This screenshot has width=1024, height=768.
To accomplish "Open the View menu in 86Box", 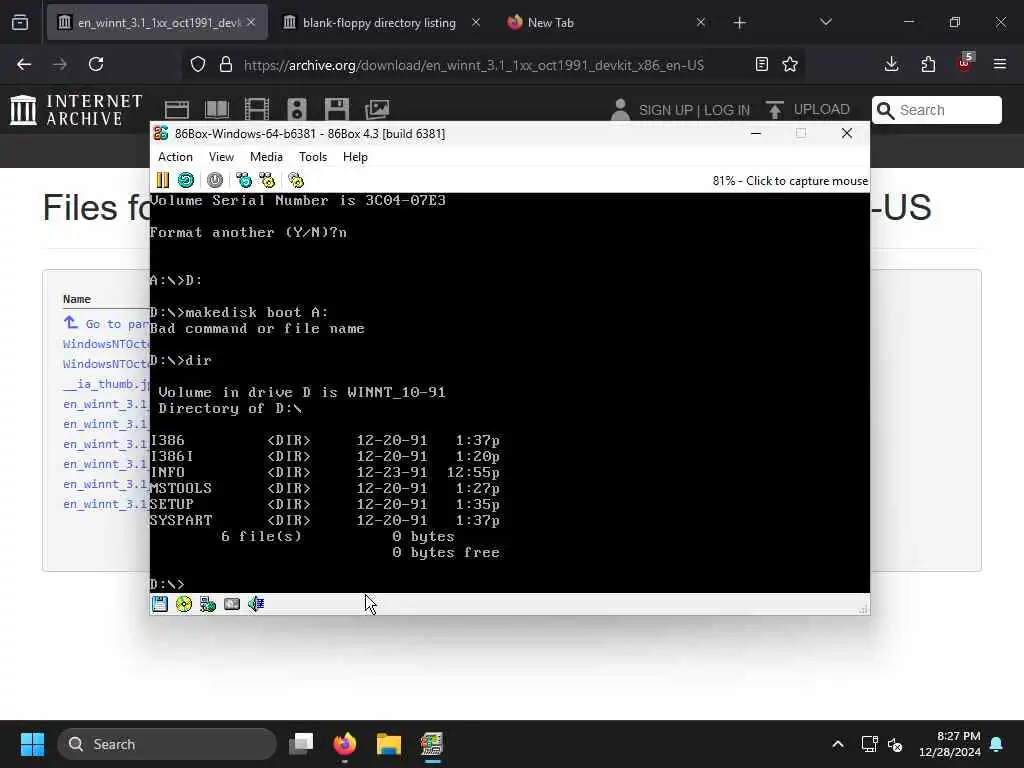I will tap(221, 157).
